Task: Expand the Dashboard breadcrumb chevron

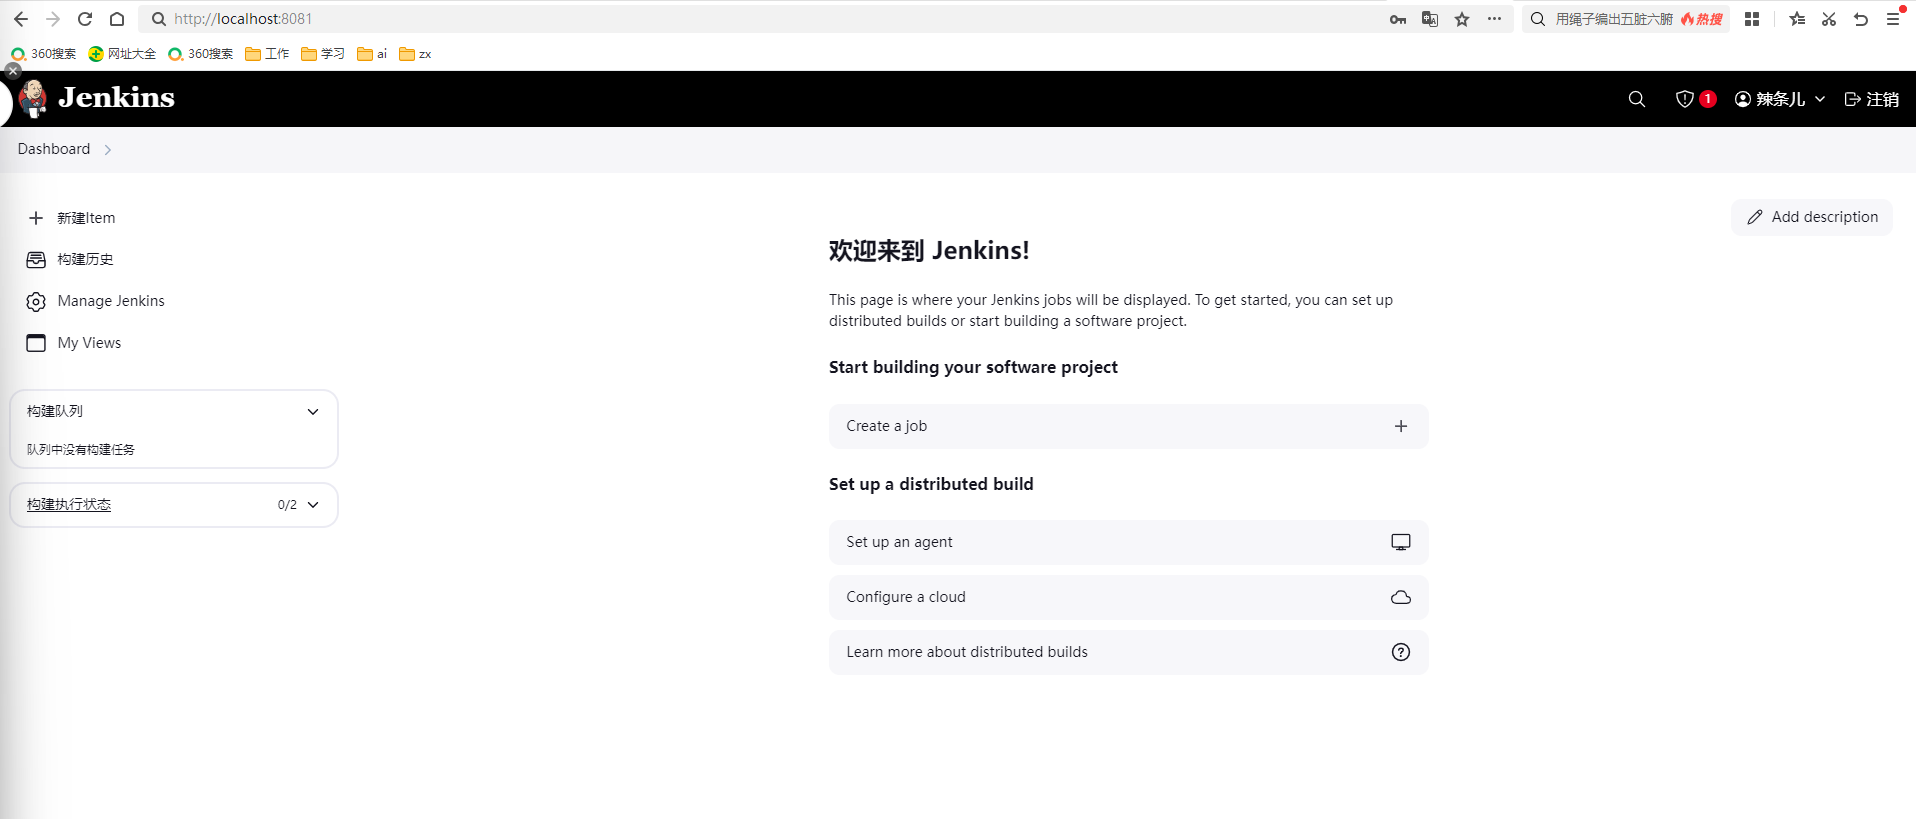Action: tap(108, 150)
